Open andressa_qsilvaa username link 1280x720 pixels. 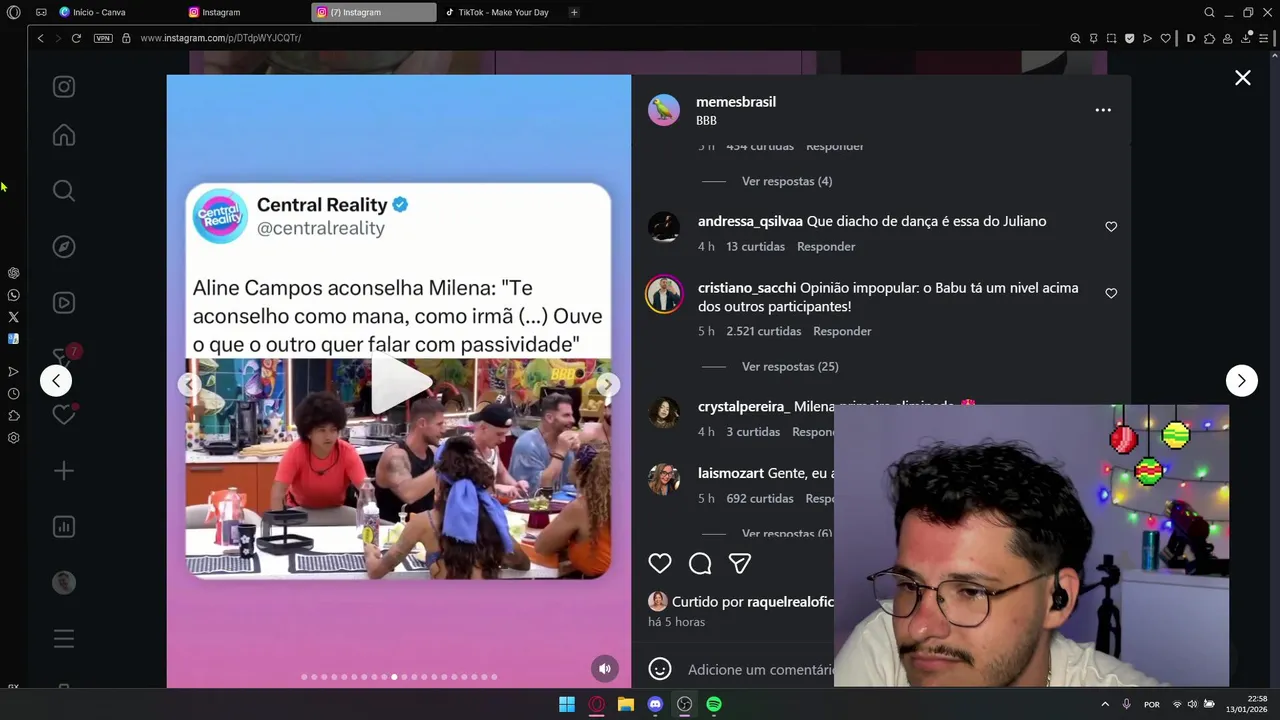750,221
